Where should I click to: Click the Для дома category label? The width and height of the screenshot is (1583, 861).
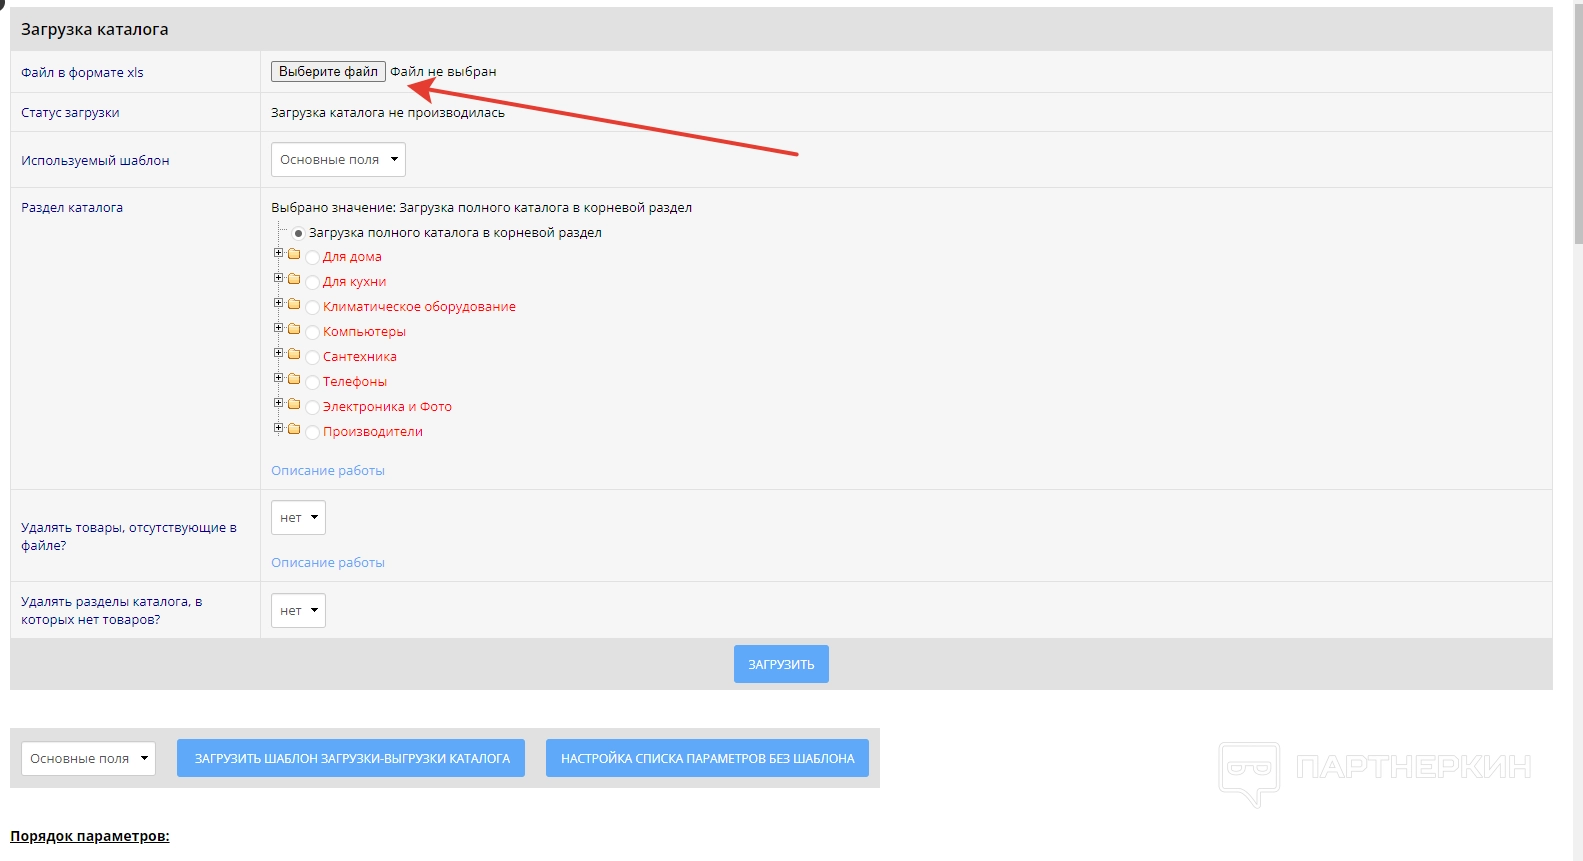tap(352, 257)
